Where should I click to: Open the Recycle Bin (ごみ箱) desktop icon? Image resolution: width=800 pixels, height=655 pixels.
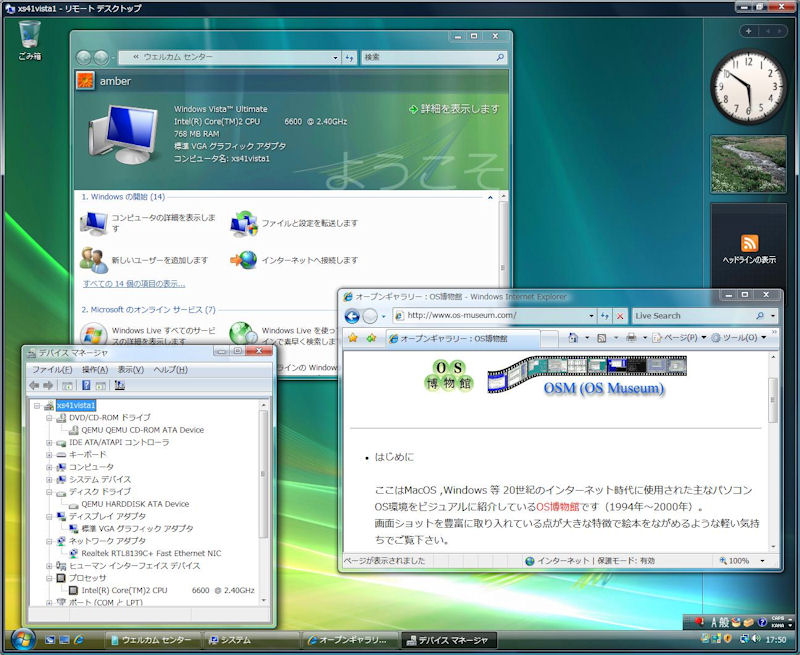tap(30, 40)
